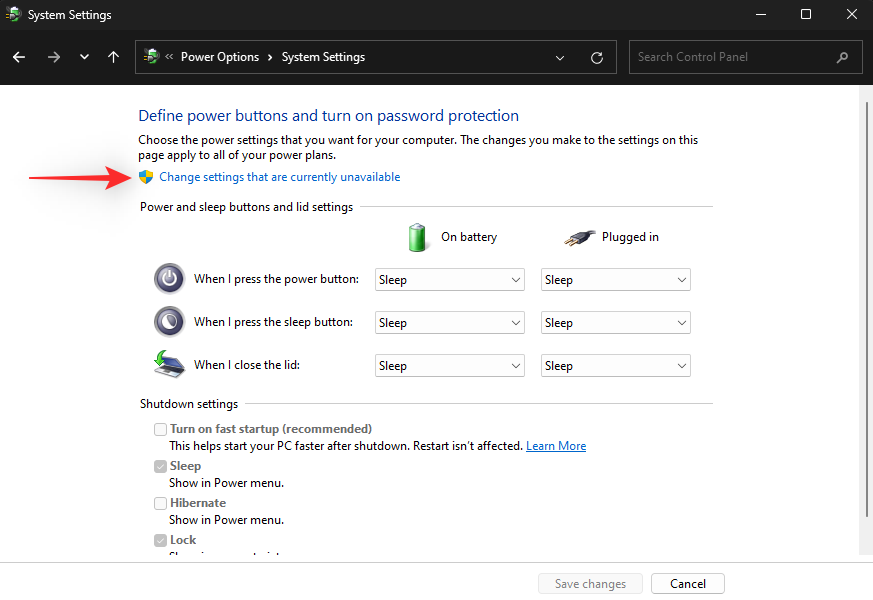
Task: Toggle the Lock checkbox
Action: point(160,540)
